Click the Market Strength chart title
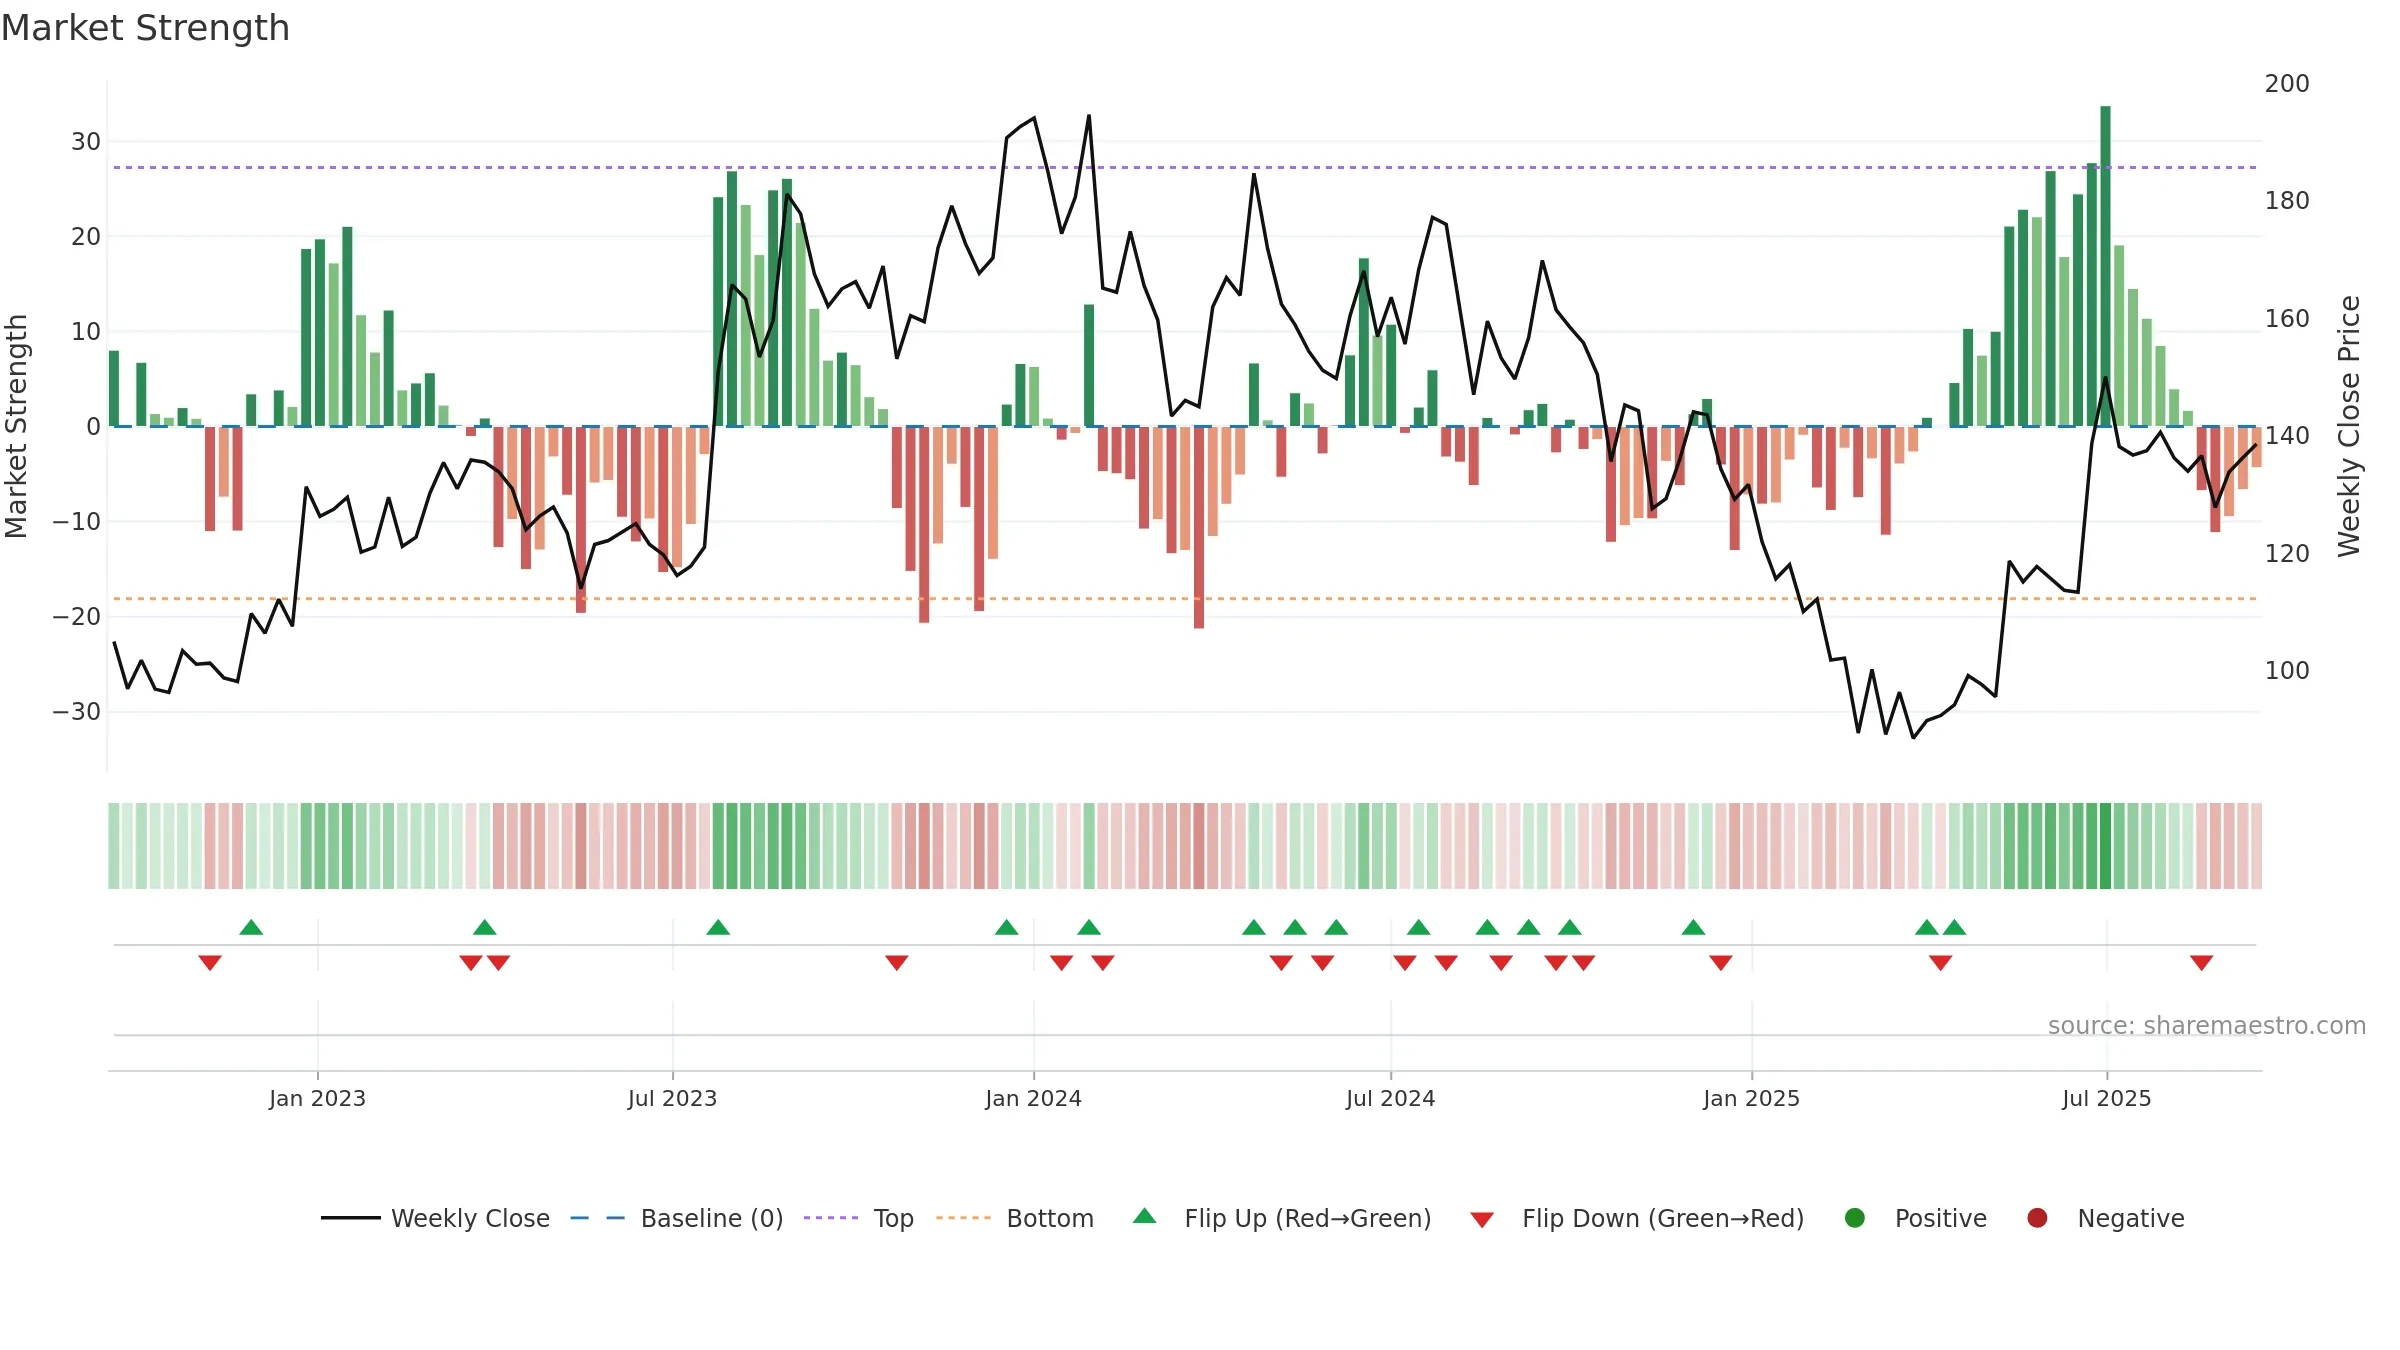This screenshot has width=2400, height=1350. coord(145,28)
